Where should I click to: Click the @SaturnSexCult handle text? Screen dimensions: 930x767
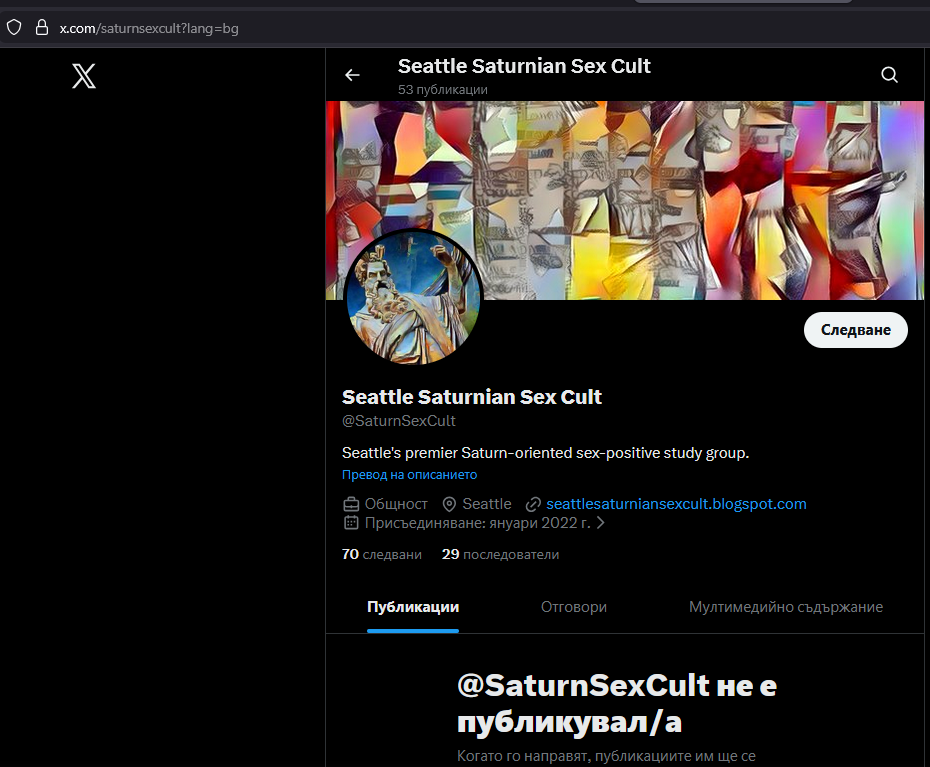pyautogui.click(x=399, y=421)
